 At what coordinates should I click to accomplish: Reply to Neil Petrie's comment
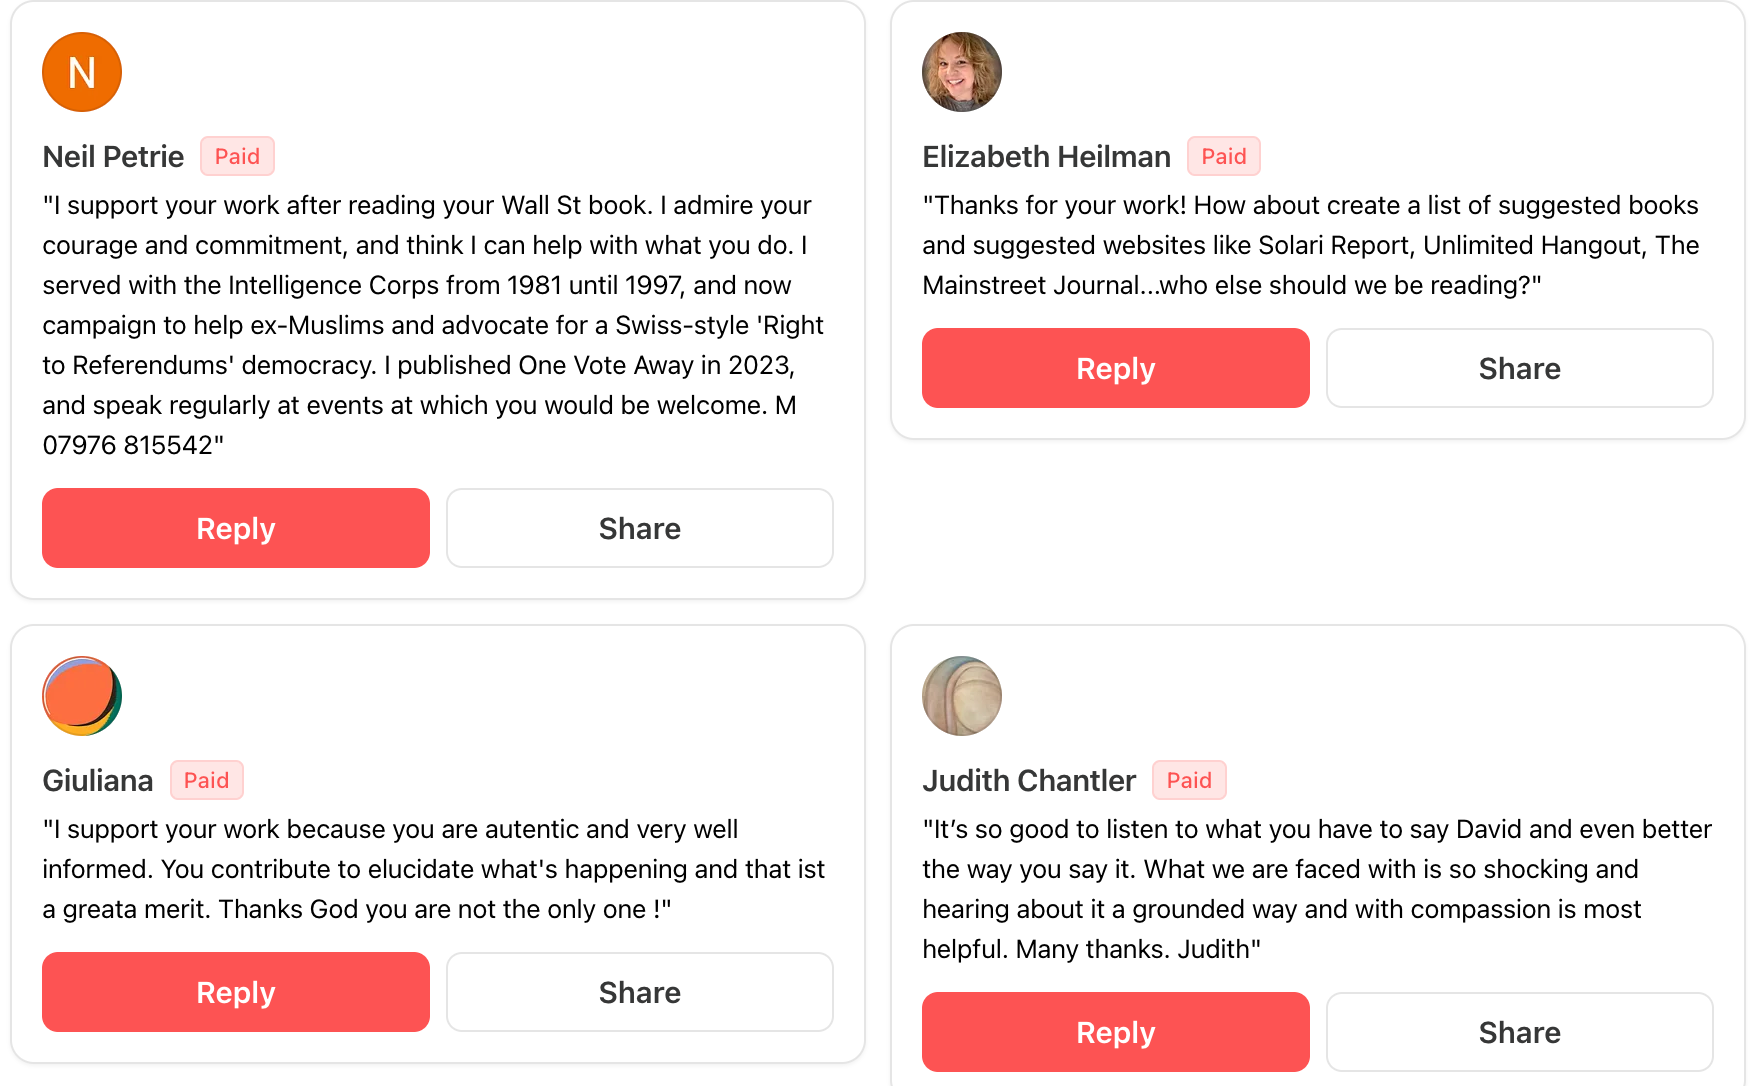click(236, 528)
